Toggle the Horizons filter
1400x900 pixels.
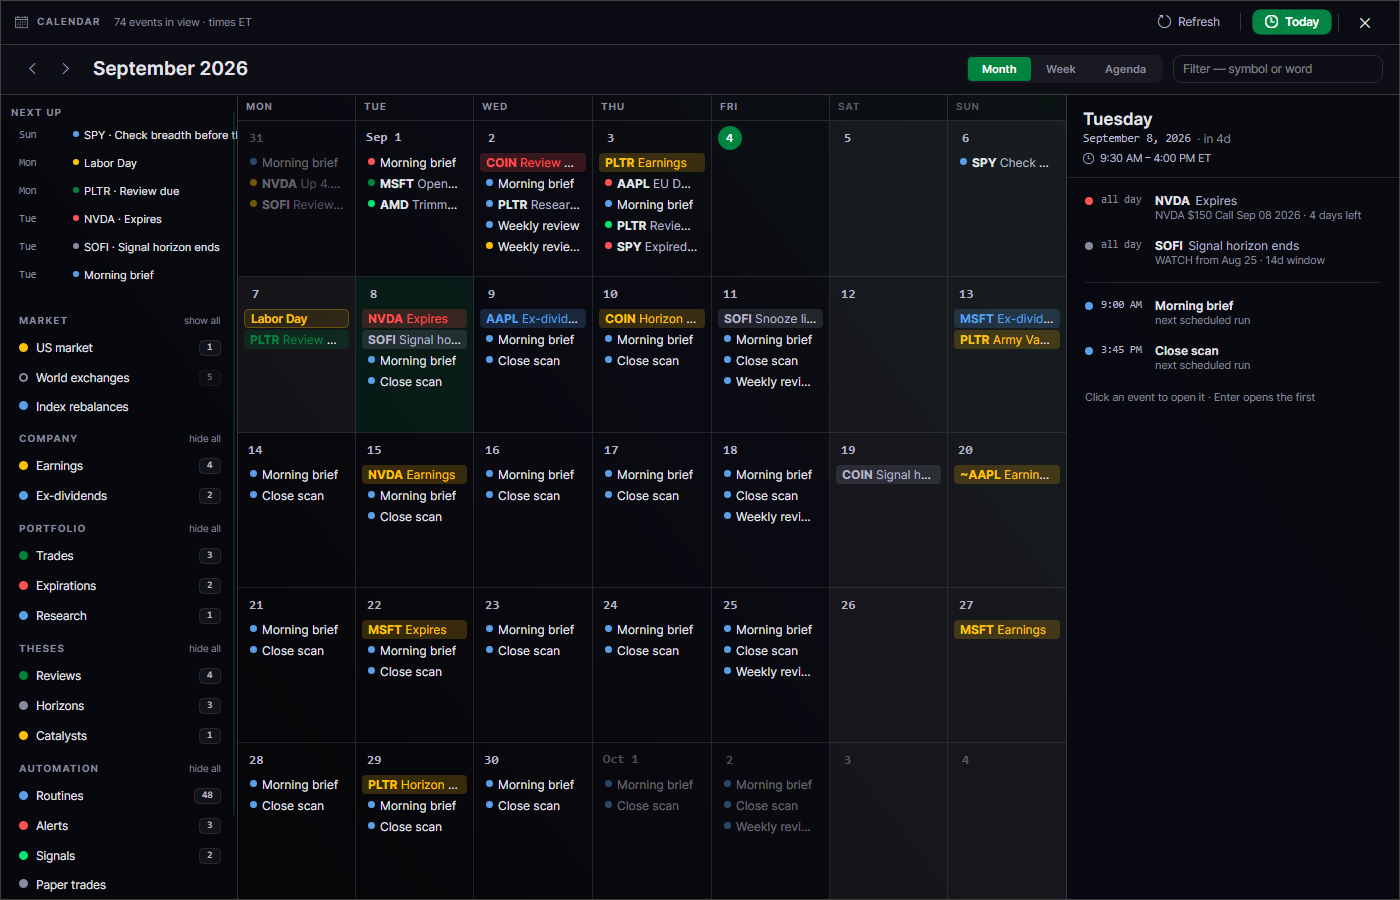point(119,706)
